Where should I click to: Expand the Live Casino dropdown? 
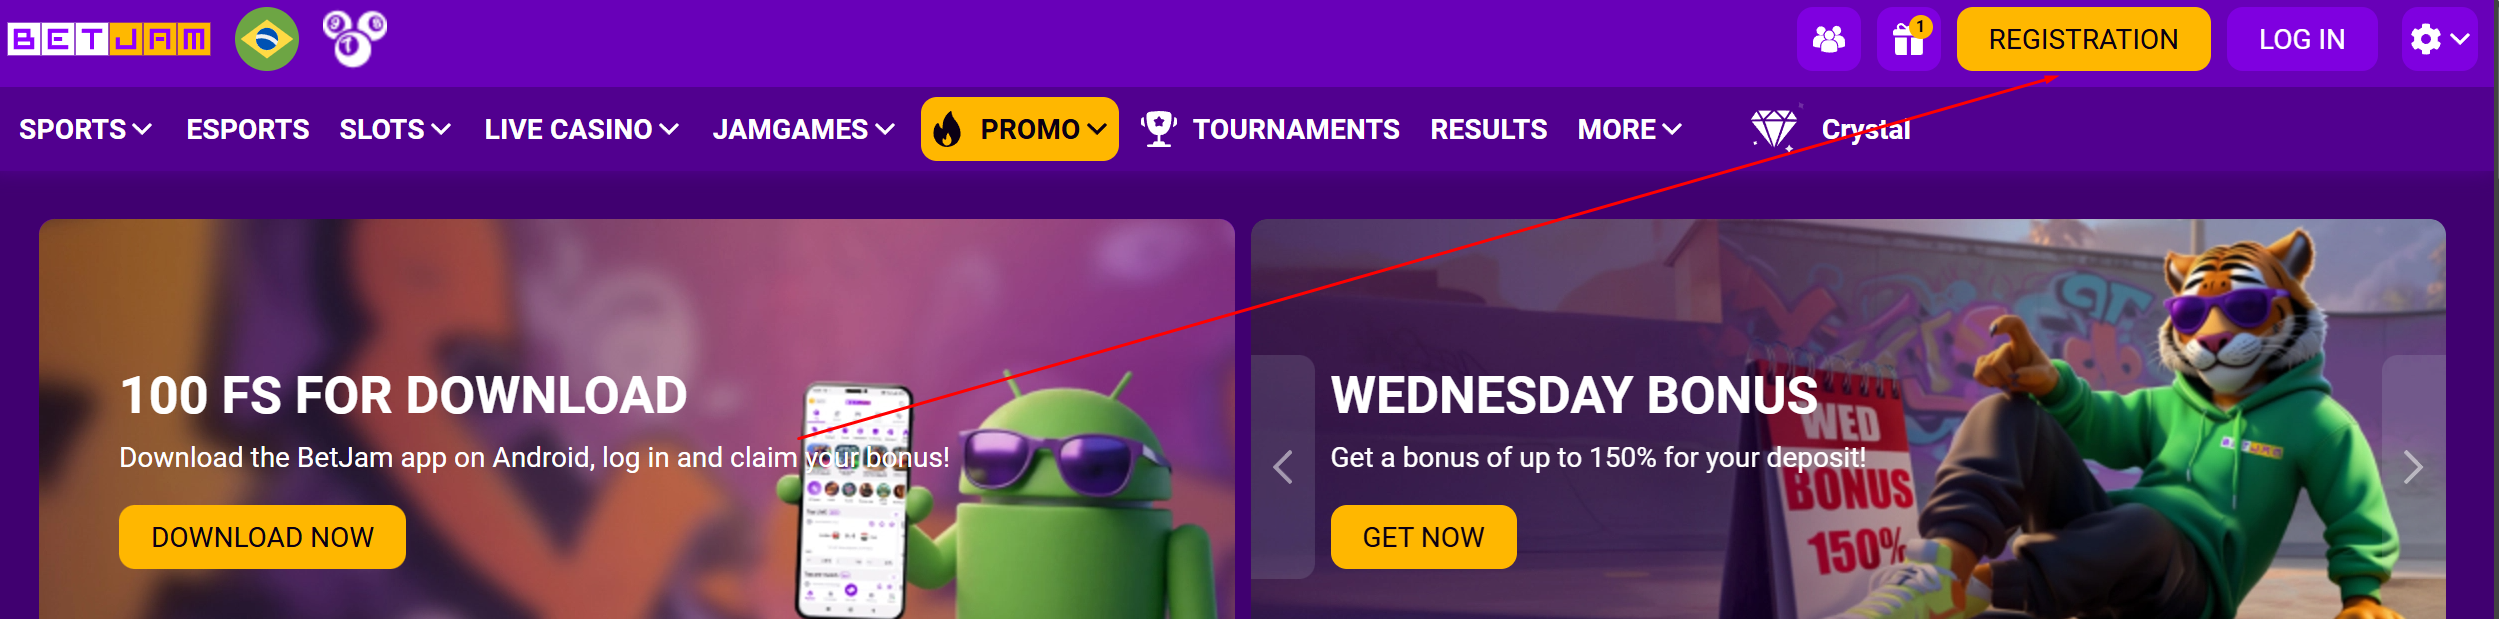pos(582,129)
